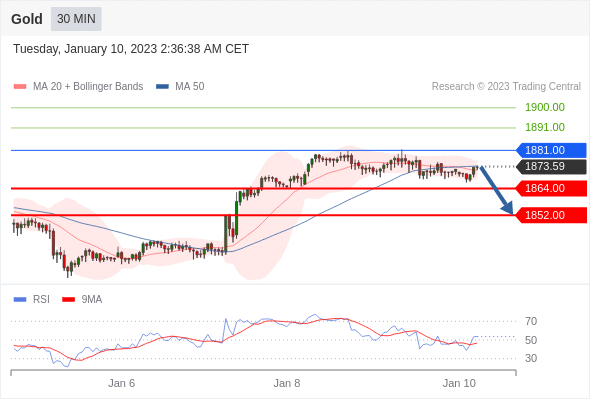Click the red 1864.00 target price tag

[551, 188]
